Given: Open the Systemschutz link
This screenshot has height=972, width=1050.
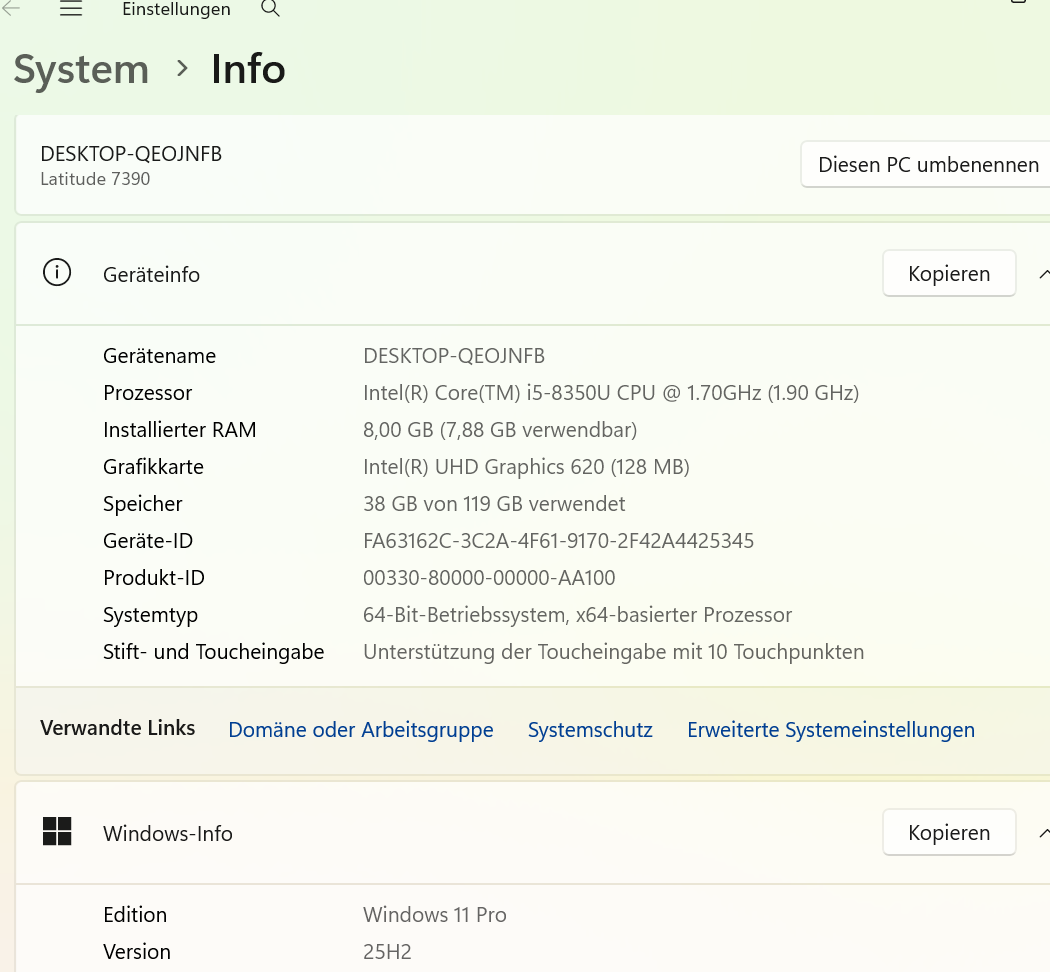Looking at the screenshot, I should (x=590, y=730).
